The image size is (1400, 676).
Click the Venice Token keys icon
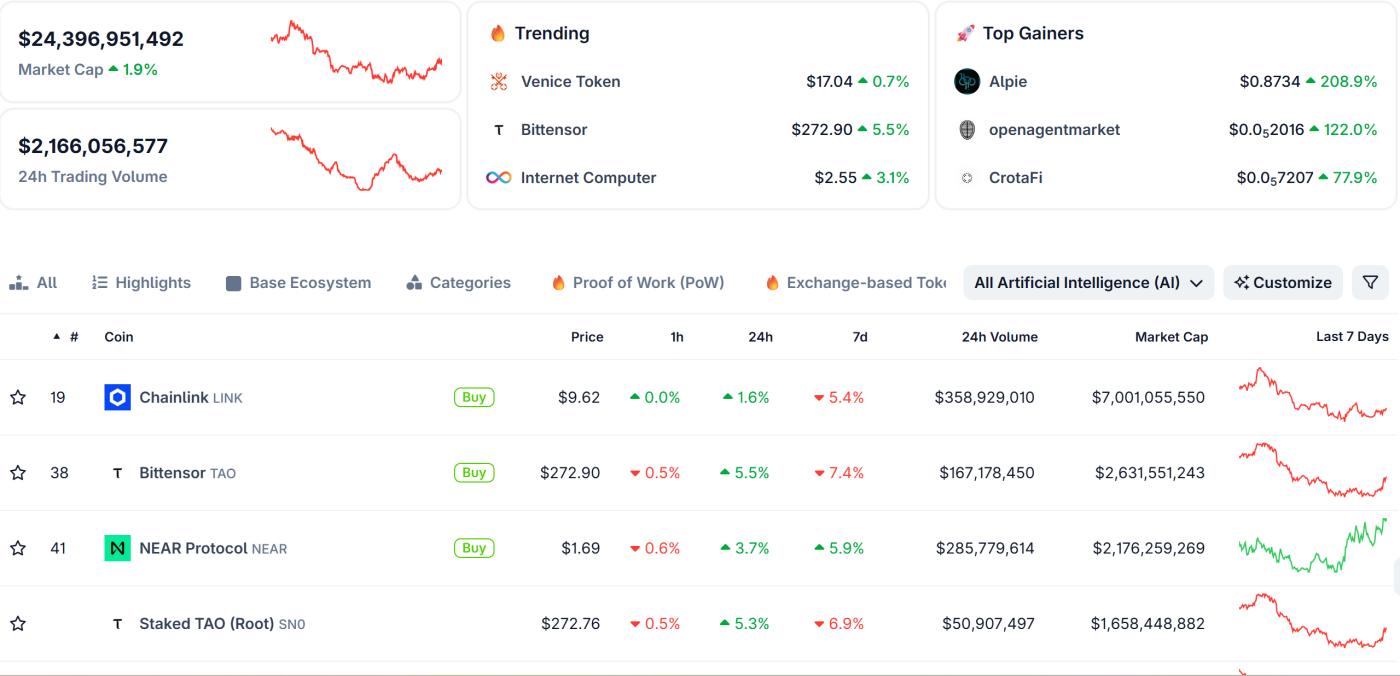(499, 82)
